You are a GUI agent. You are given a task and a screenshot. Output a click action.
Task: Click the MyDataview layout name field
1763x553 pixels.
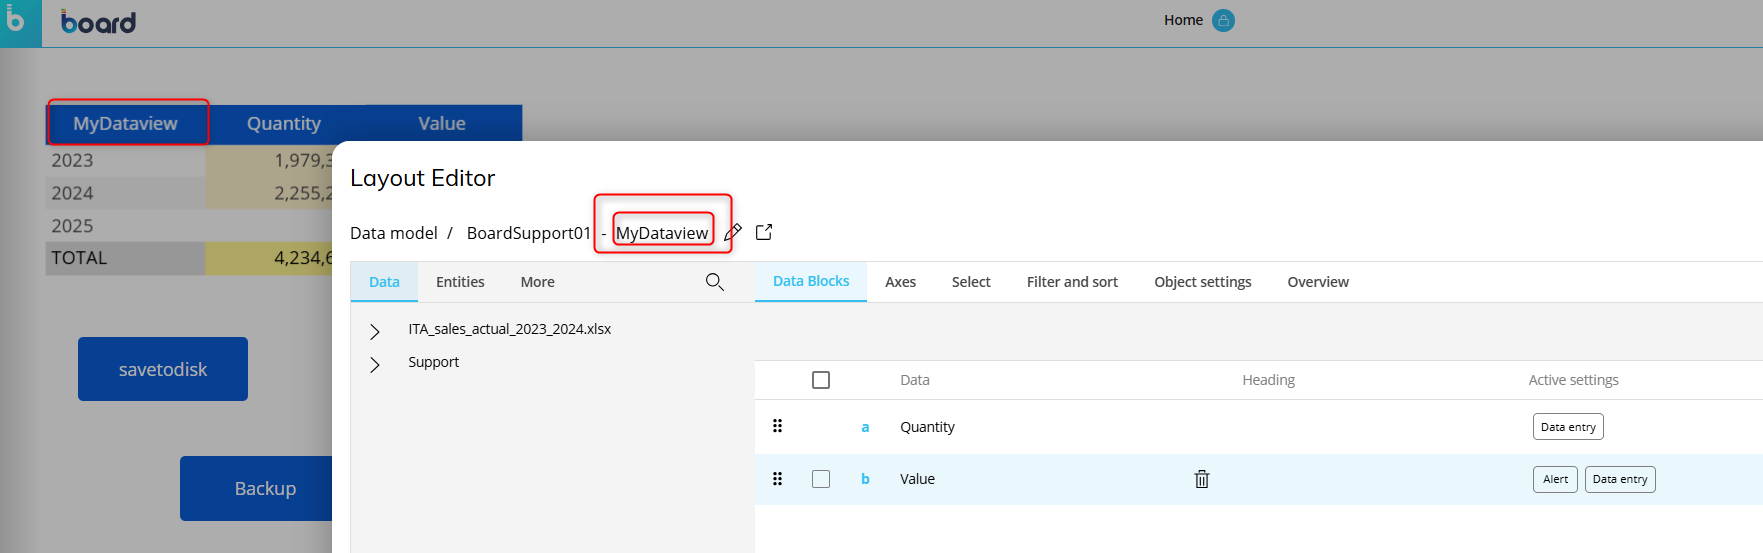point(662,232)
